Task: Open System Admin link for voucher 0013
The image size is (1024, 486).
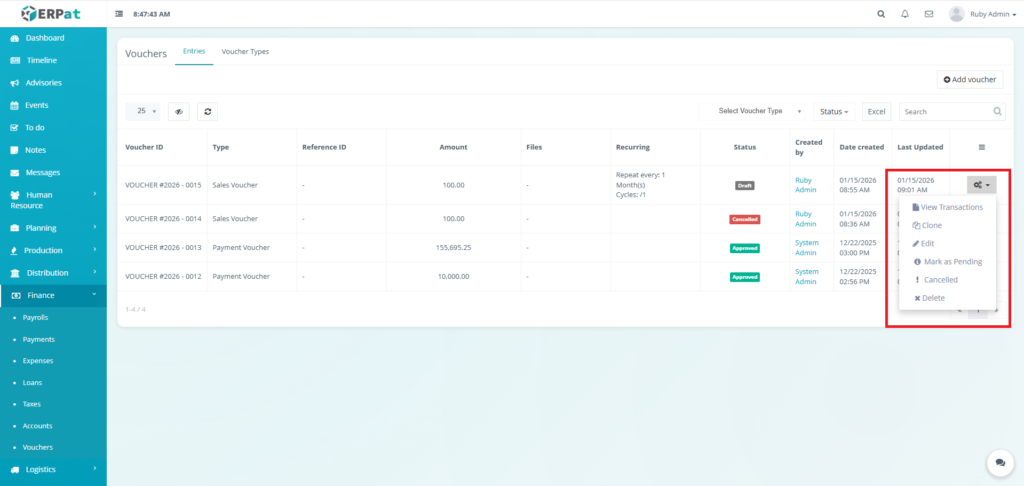Action: [807, 248]
